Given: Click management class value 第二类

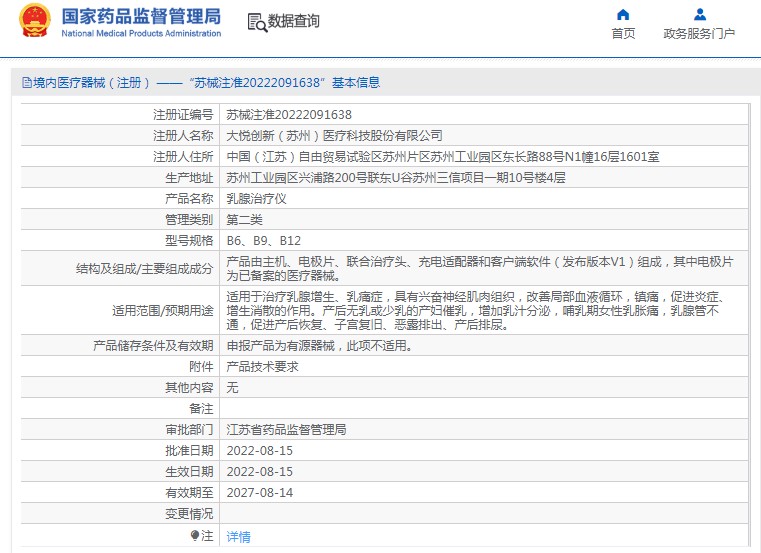Looking at the screenshot, I should point(244,219).
